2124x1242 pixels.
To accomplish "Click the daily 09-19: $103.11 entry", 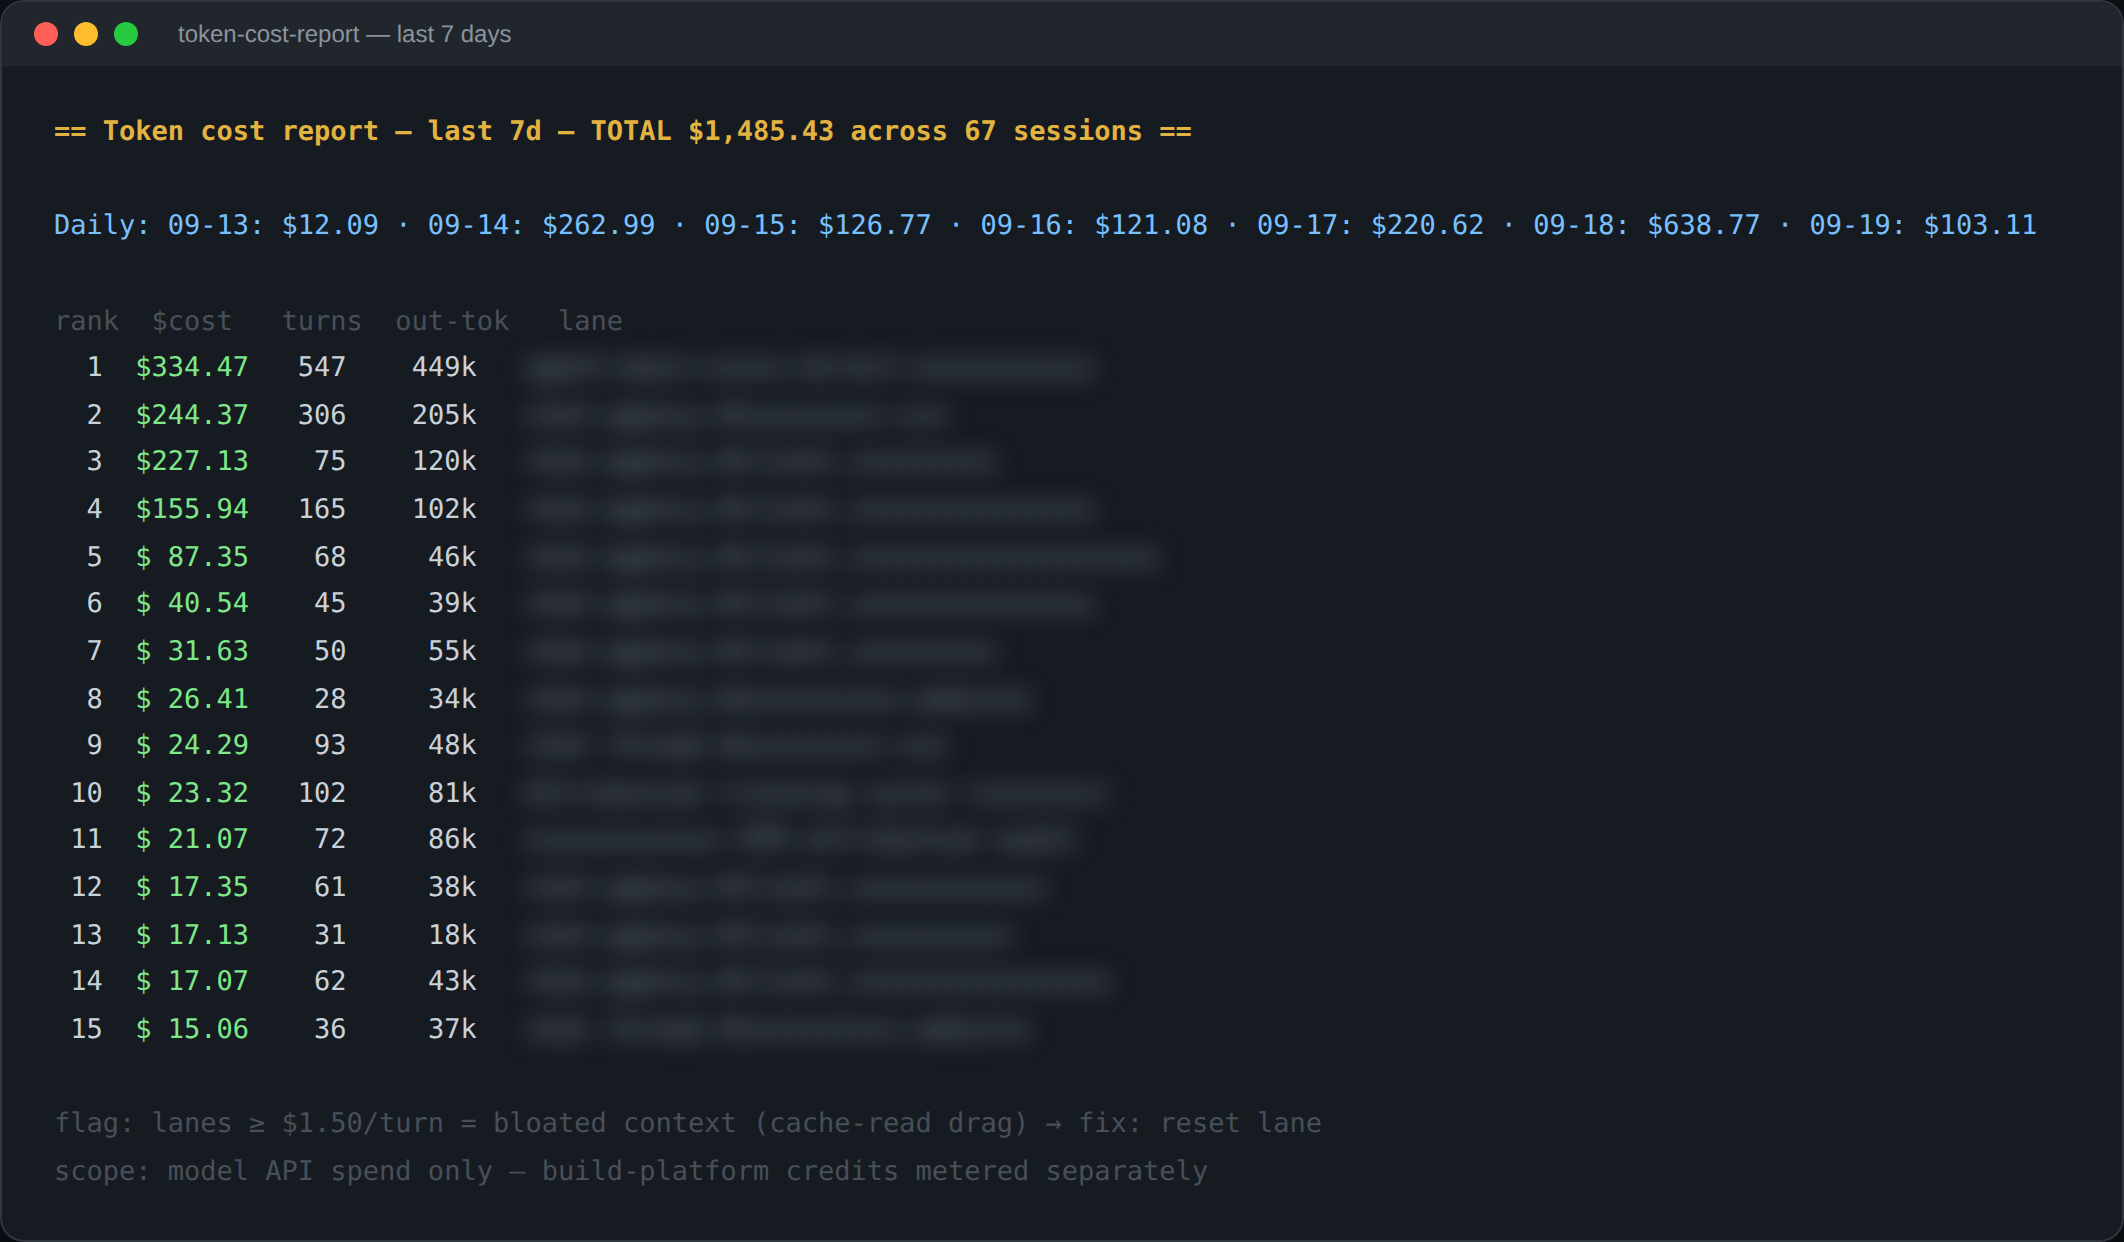I will [x=1922, y=225].
